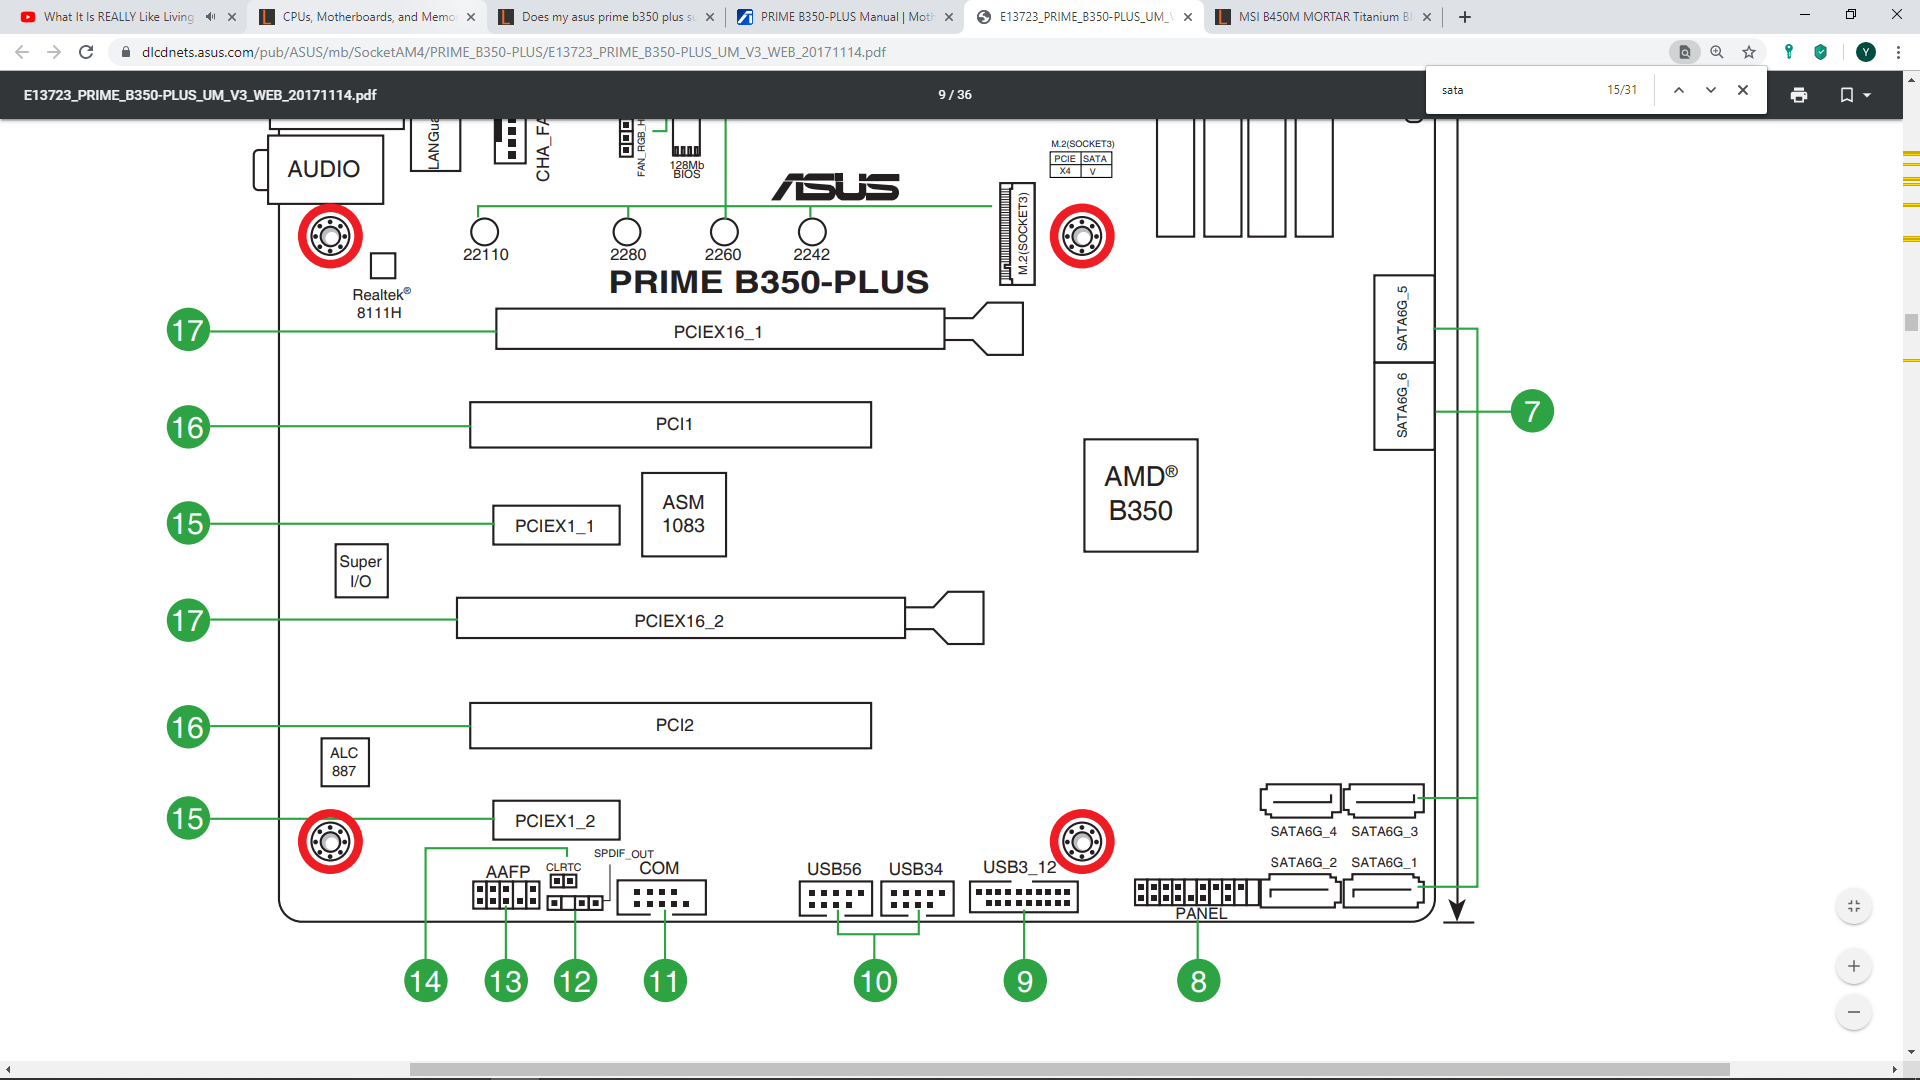Click the '15/31' find results count

point(1622,90)
